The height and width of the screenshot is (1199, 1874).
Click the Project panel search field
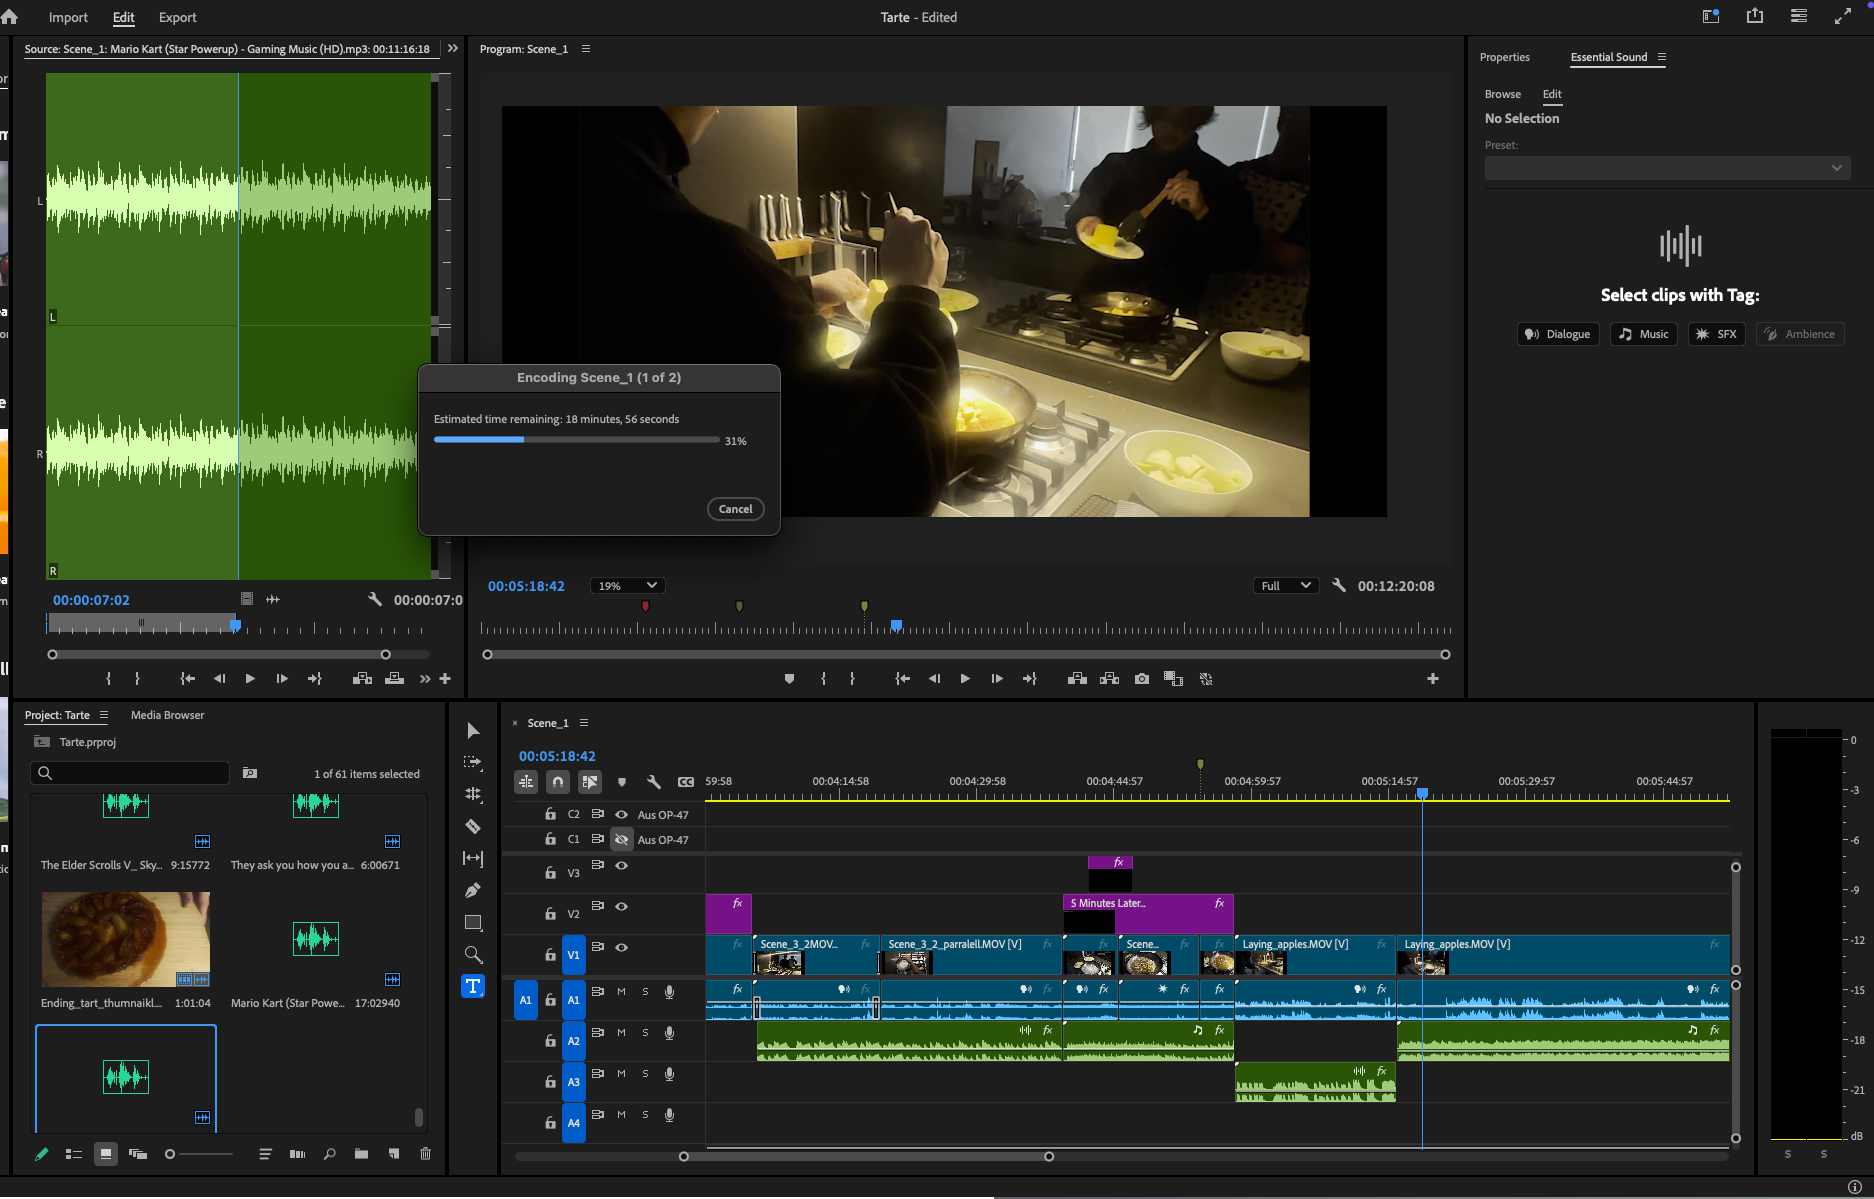(130, 772)
